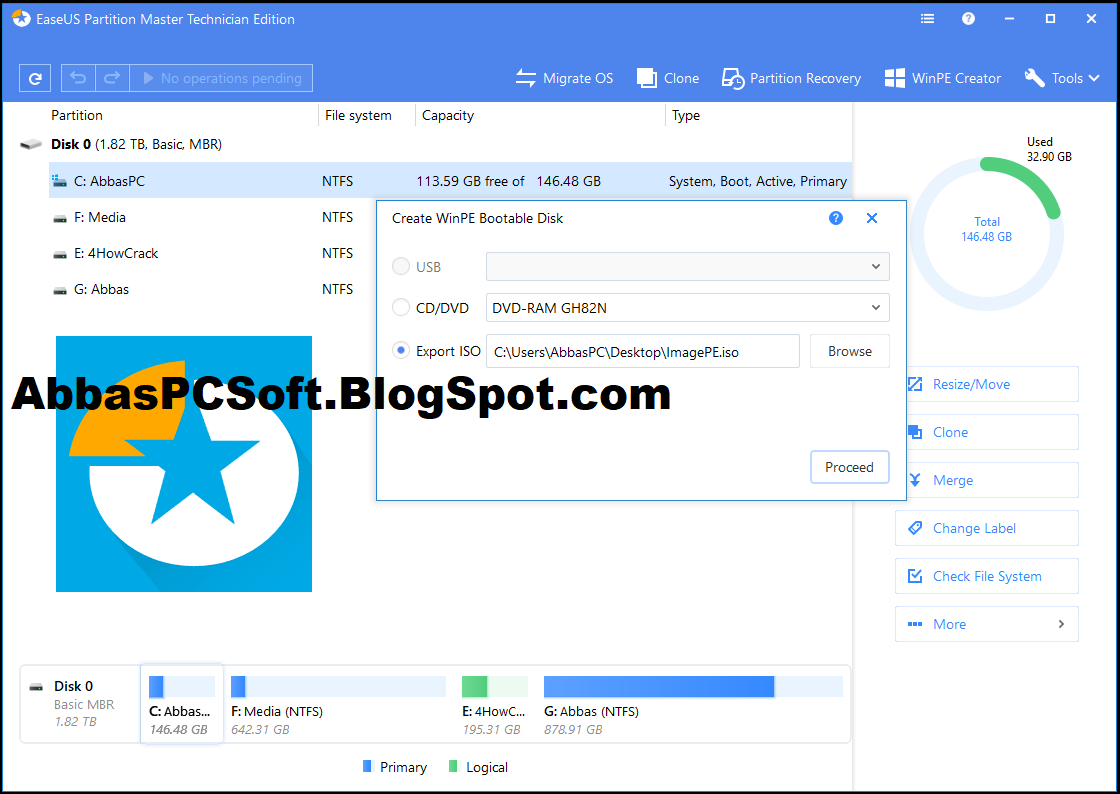Select C: Abbas block in disk map
Image resolution: width=1120 pixels, height=794 pixels.
coord(181,704)
